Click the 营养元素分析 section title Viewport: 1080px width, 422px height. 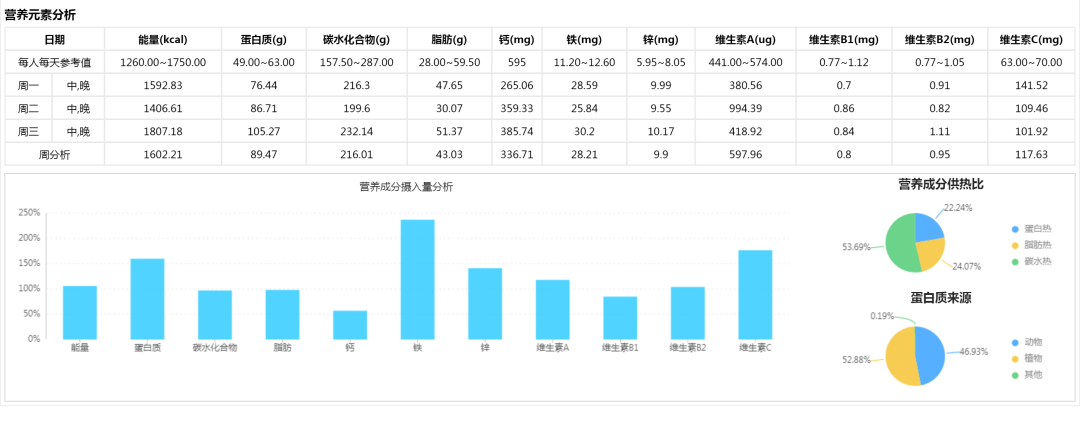40,15
